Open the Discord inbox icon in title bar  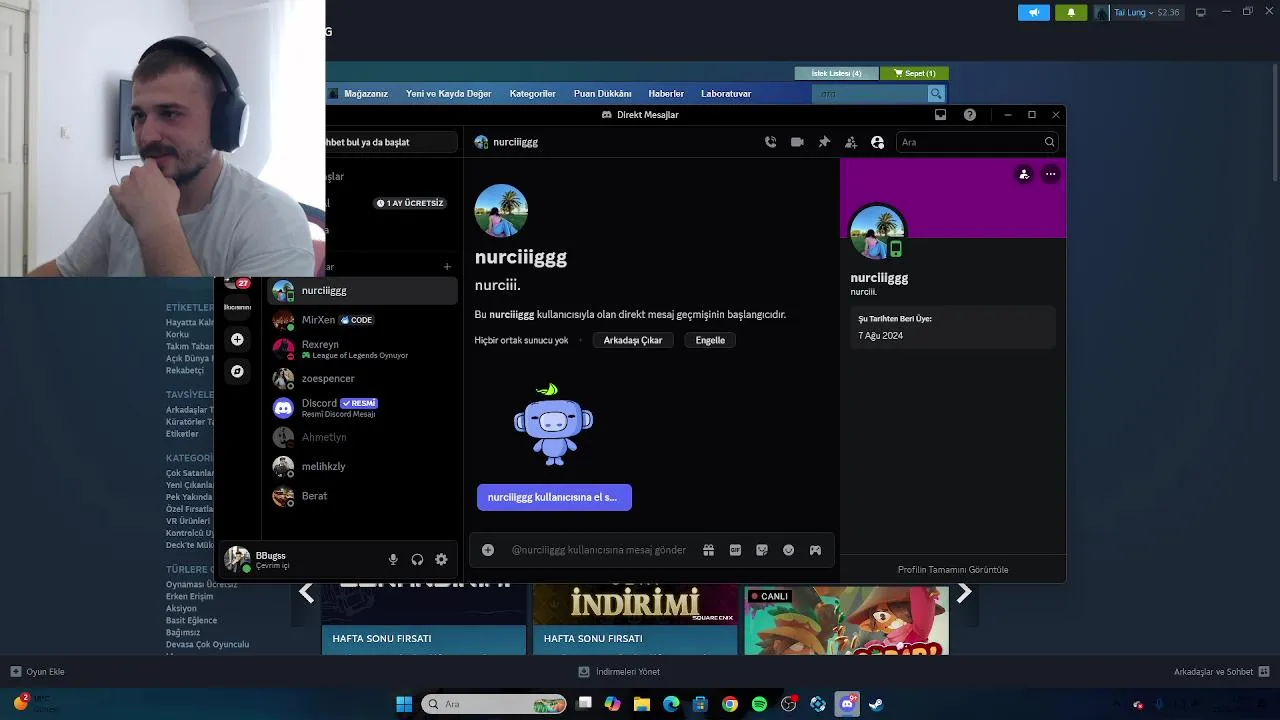(x=940, y=115)
